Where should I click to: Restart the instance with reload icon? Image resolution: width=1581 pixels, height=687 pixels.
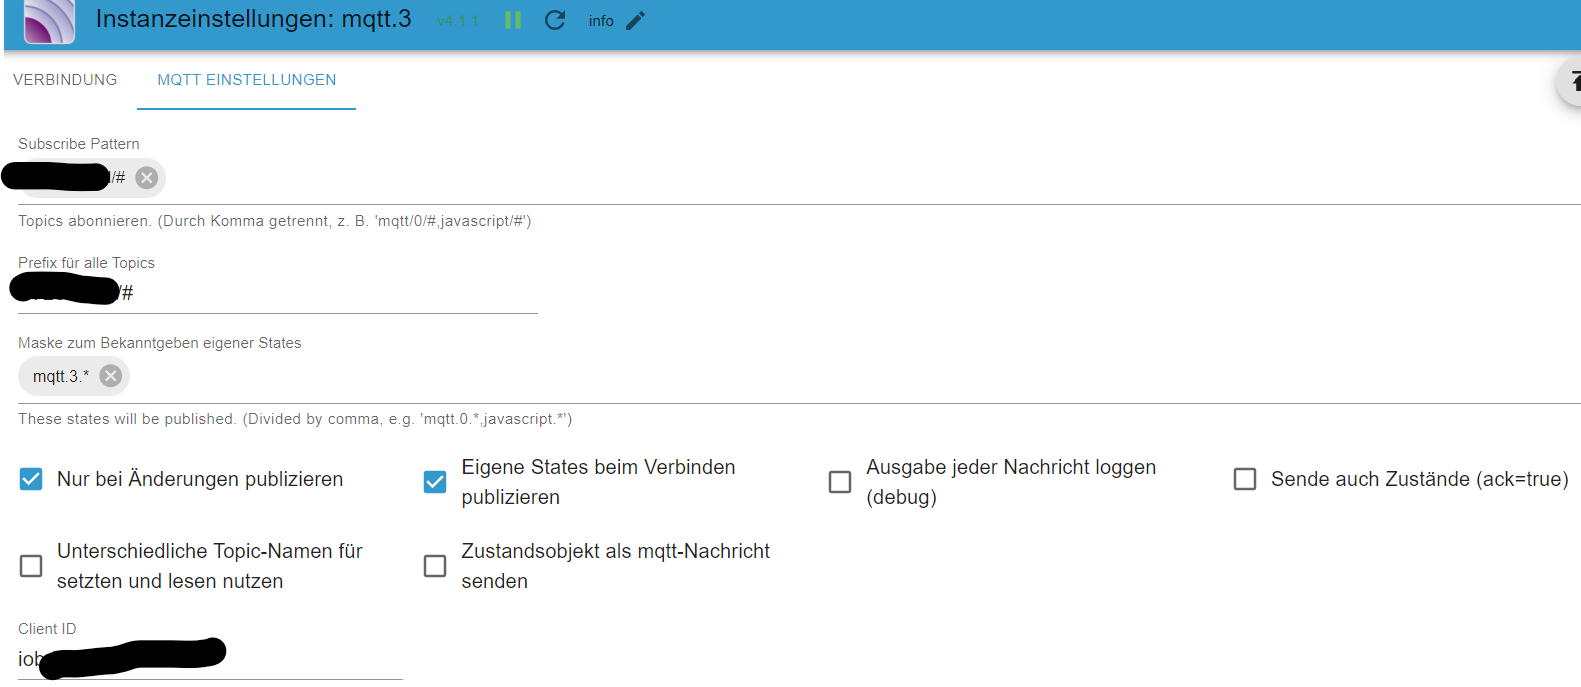pyautogui.click(x=555, y=20)
